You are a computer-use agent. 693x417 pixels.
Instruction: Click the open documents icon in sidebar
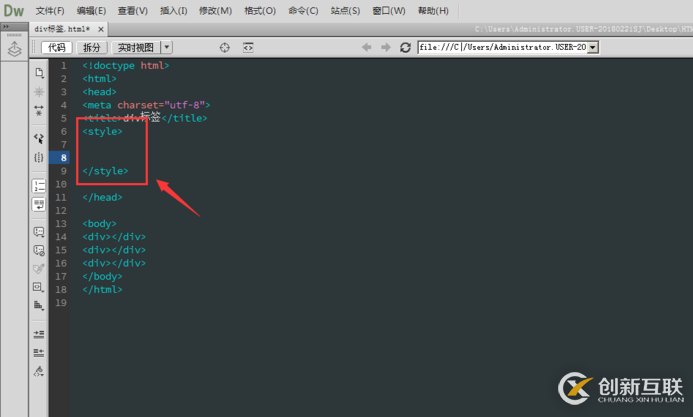pos(39,73)
